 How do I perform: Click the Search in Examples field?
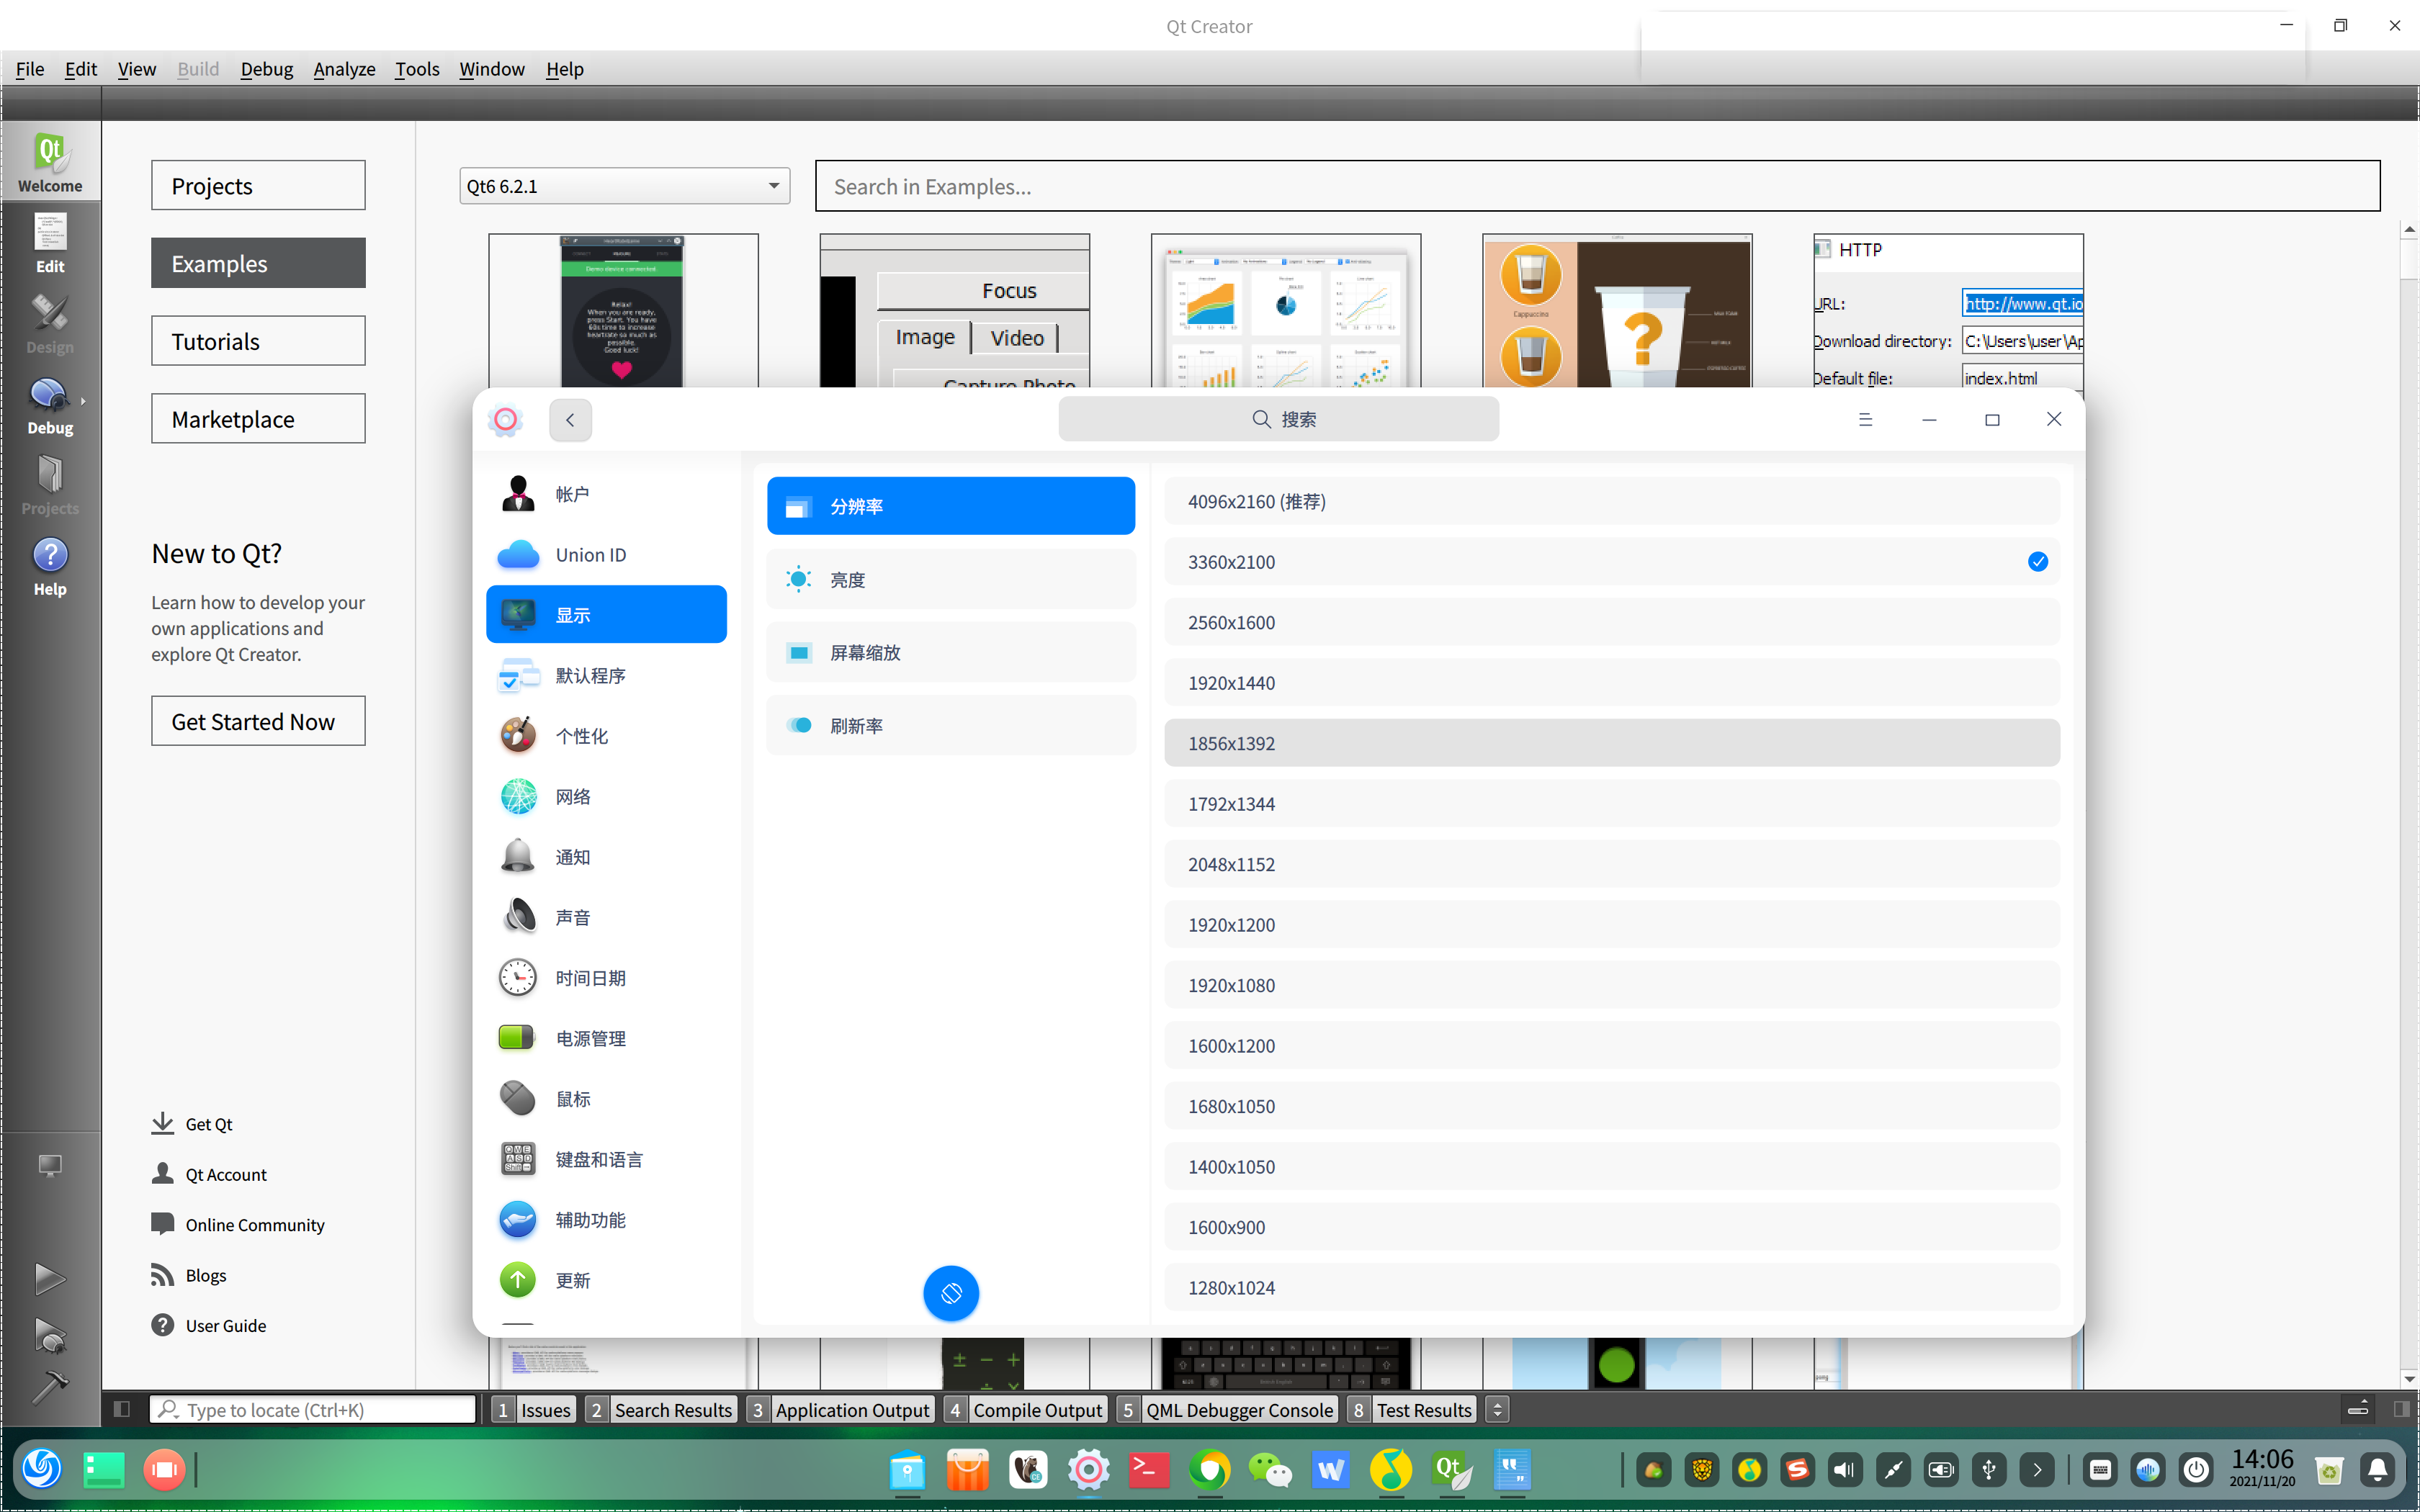pos(1596,186)
